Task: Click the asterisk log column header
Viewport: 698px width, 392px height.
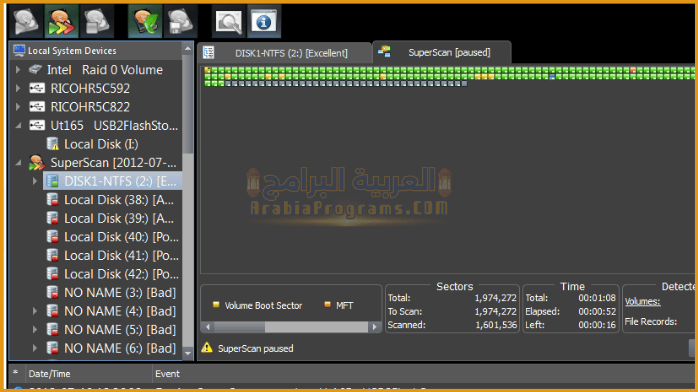Action: coord(16,373)
